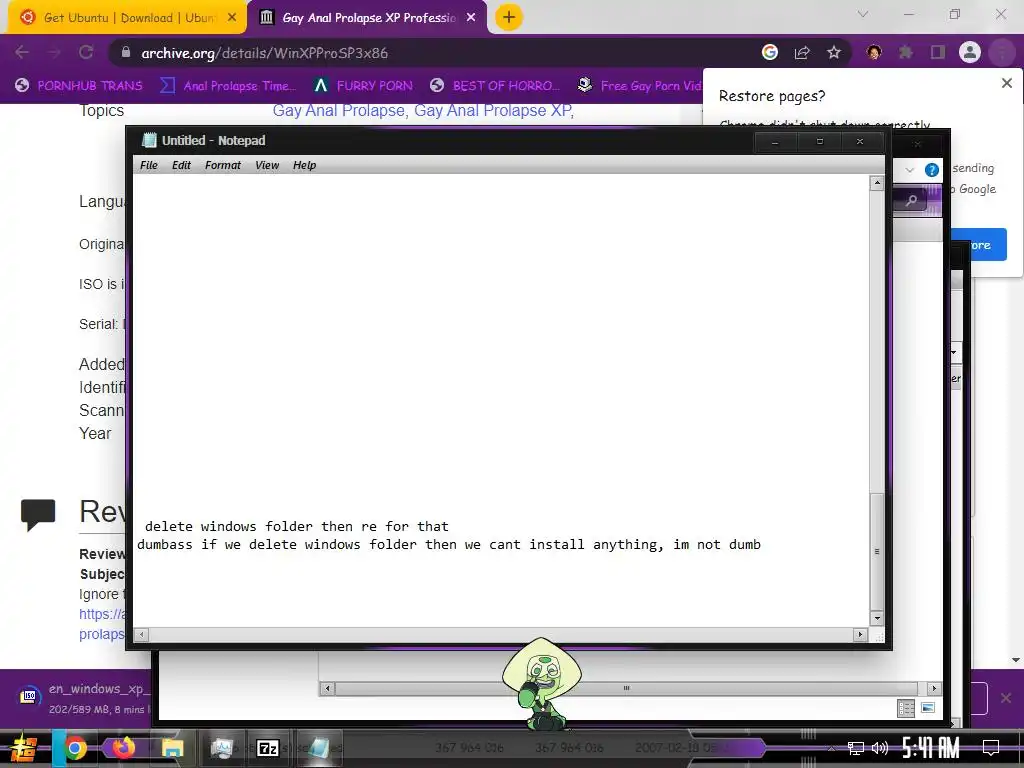Image resolution: width=1024 pixels, height=768 pixels.
Task: Close the XP Professional archive.org tab
Action: (x=471, y=18)
